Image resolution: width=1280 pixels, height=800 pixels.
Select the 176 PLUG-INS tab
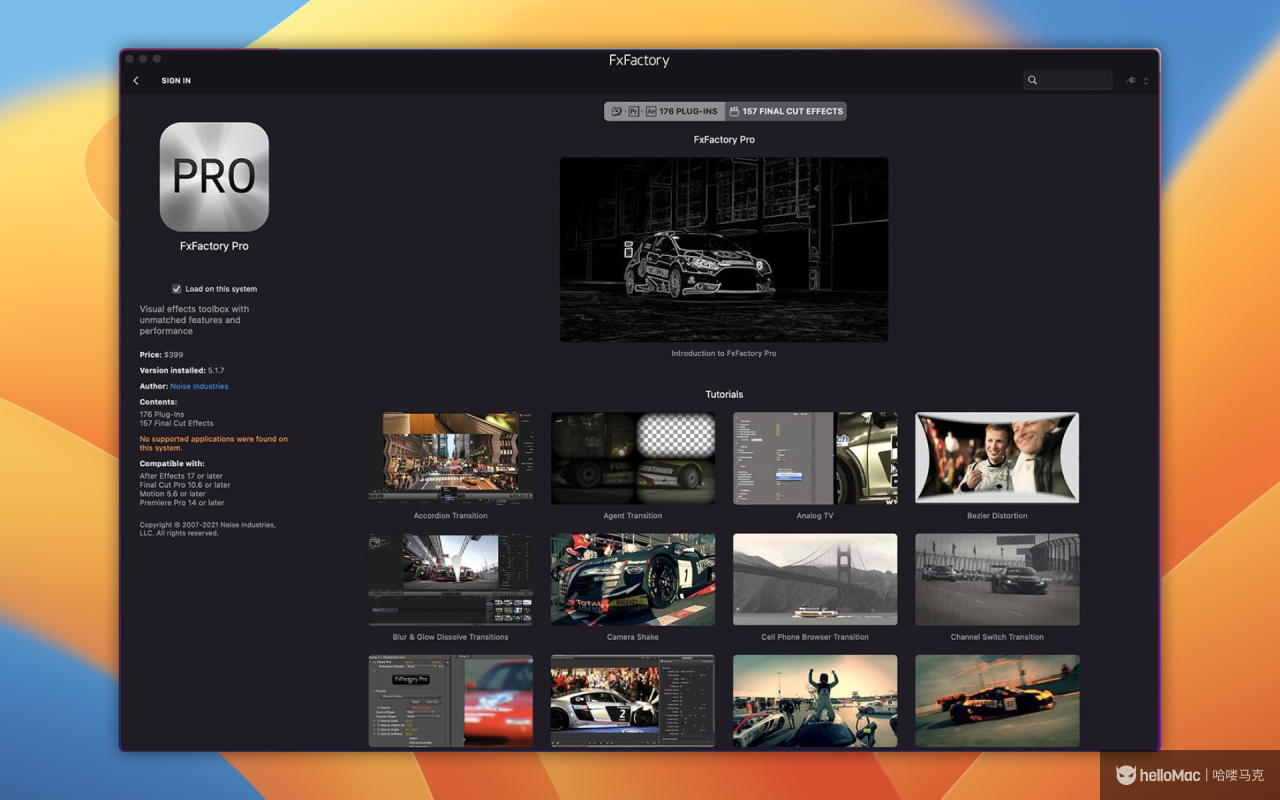pyautogui.click(x=665, y=111)
